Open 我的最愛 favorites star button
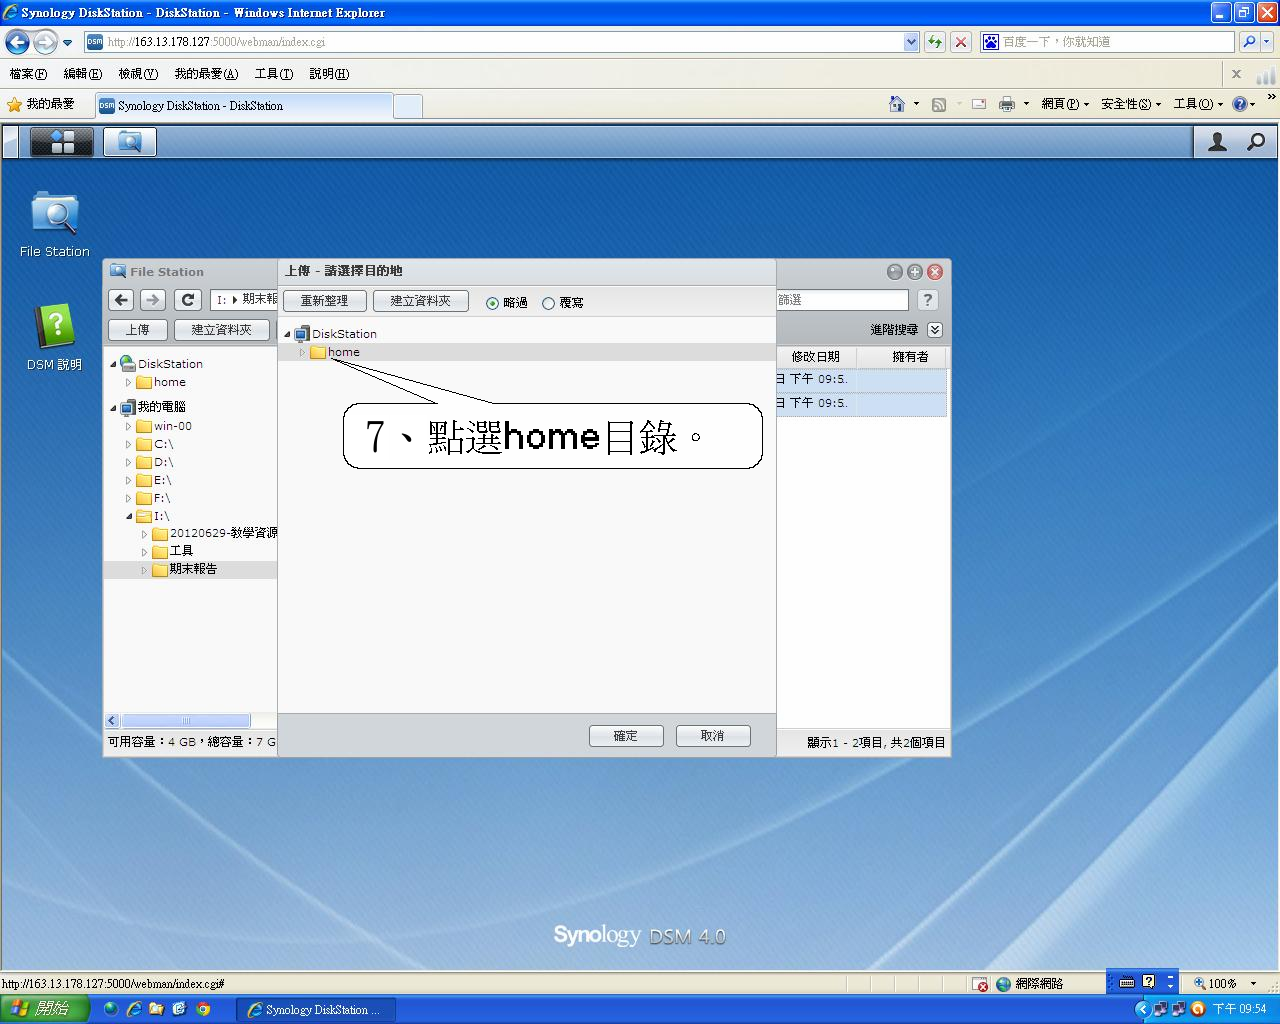Image resolution: width=1280 pixels, height=1024 pixels. (x=41, y=104)
